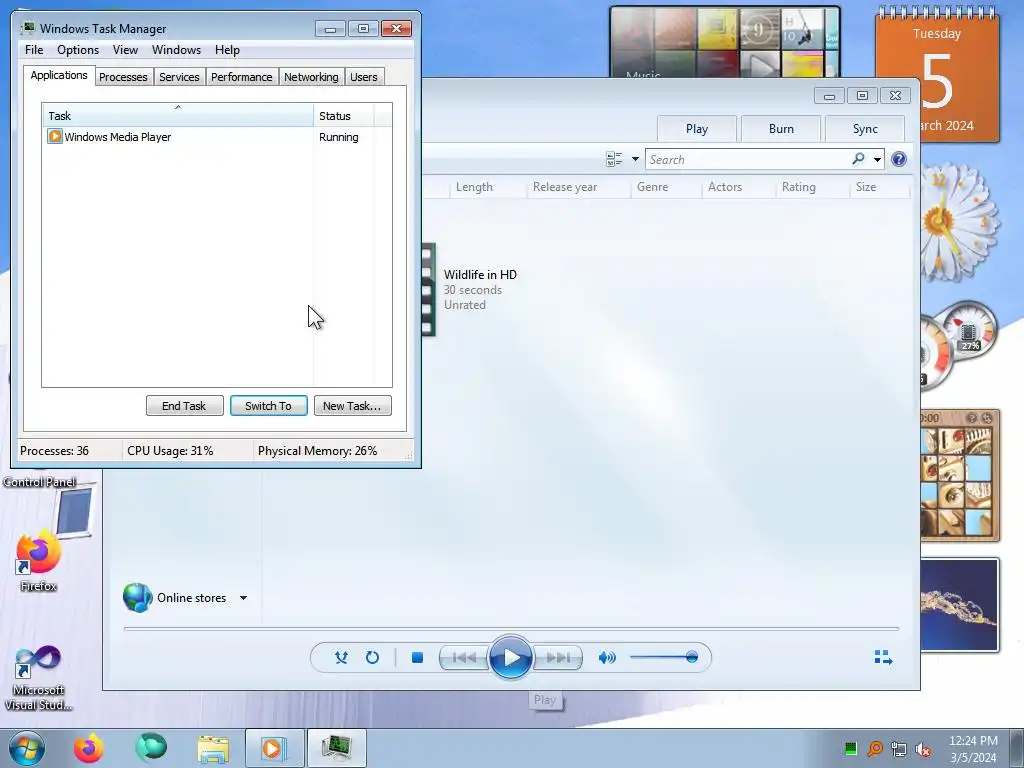Image resolution: width=1024 pixels, height=768 pixels.
Task: Switch to the Networking tab
Action: pos(311,77)
